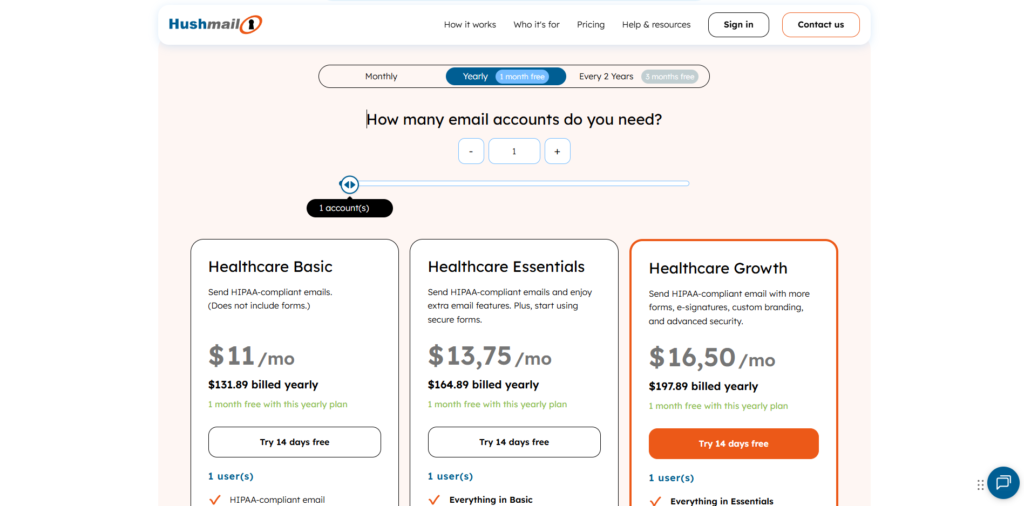Click the checkmark beside Everything in Basic
The height and width of the screenshot is (506, 1024).
[x=434, y=499]
